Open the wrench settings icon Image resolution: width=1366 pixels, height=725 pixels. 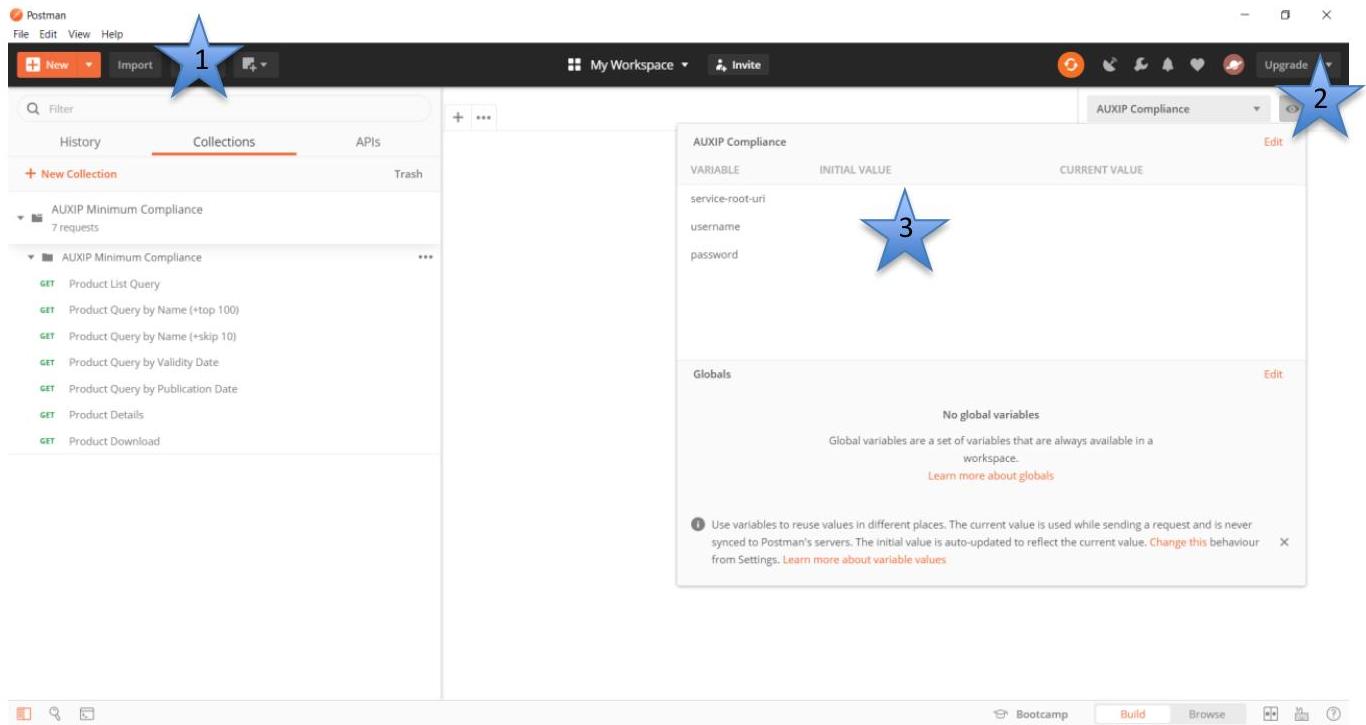[x=1139, y=65]
